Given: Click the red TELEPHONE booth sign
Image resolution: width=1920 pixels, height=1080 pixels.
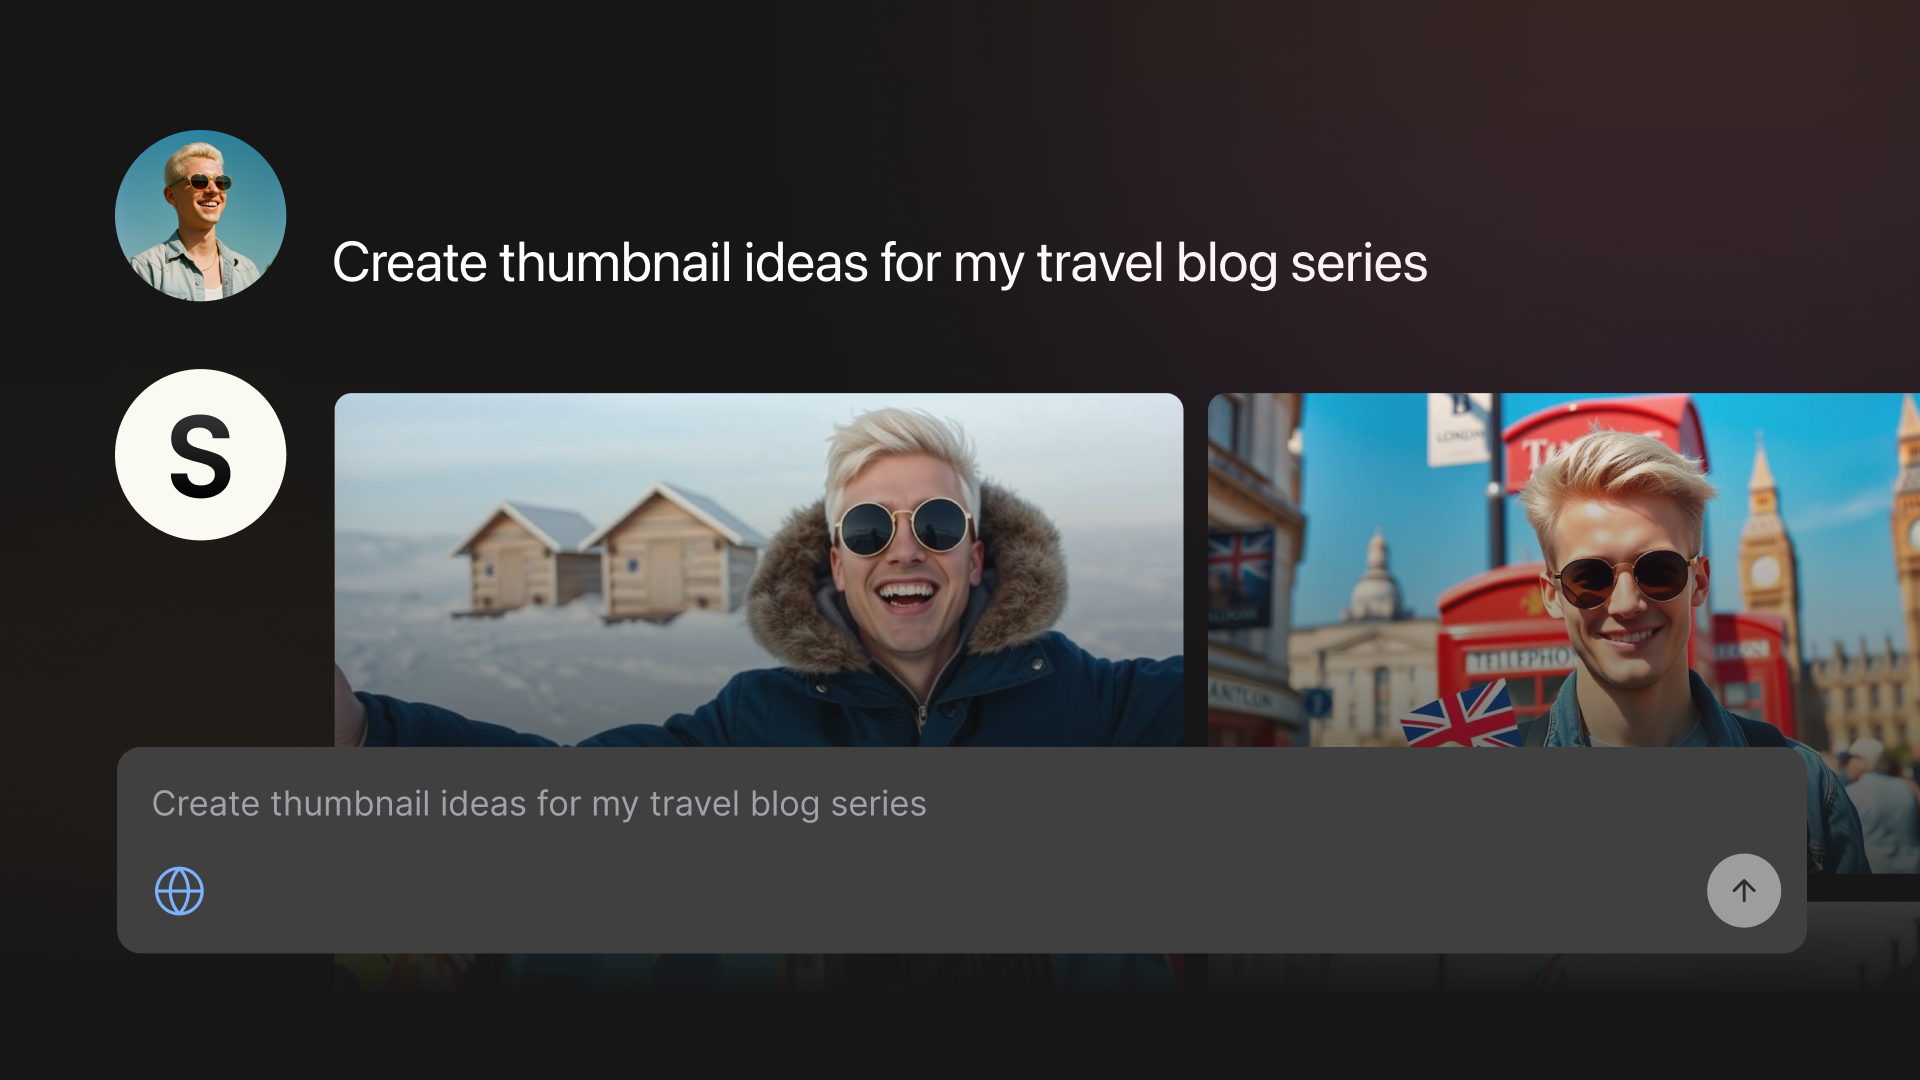Looking at the screenshot, I should tap(1520, 660).
